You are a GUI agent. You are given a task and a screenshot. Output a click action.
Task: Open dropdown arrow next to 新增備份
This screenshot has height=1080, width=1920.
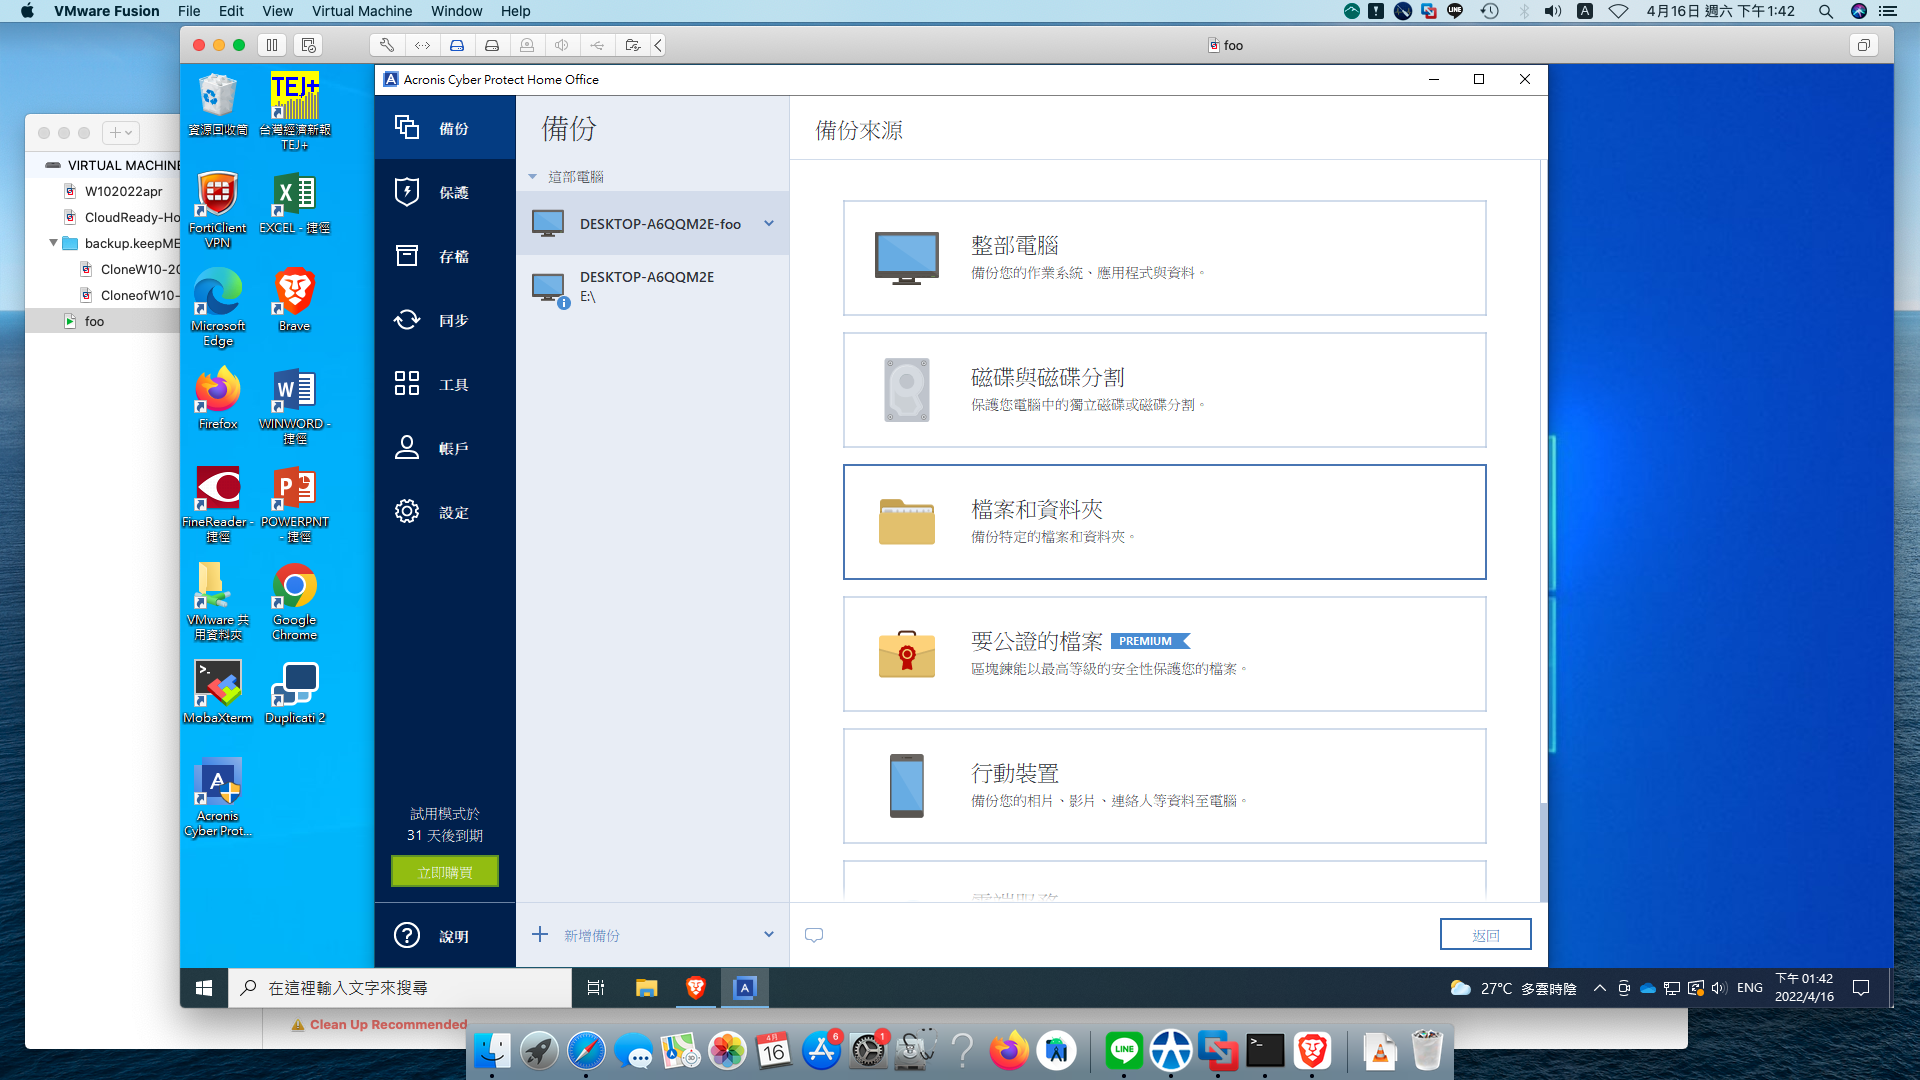[x=769, y=935]
